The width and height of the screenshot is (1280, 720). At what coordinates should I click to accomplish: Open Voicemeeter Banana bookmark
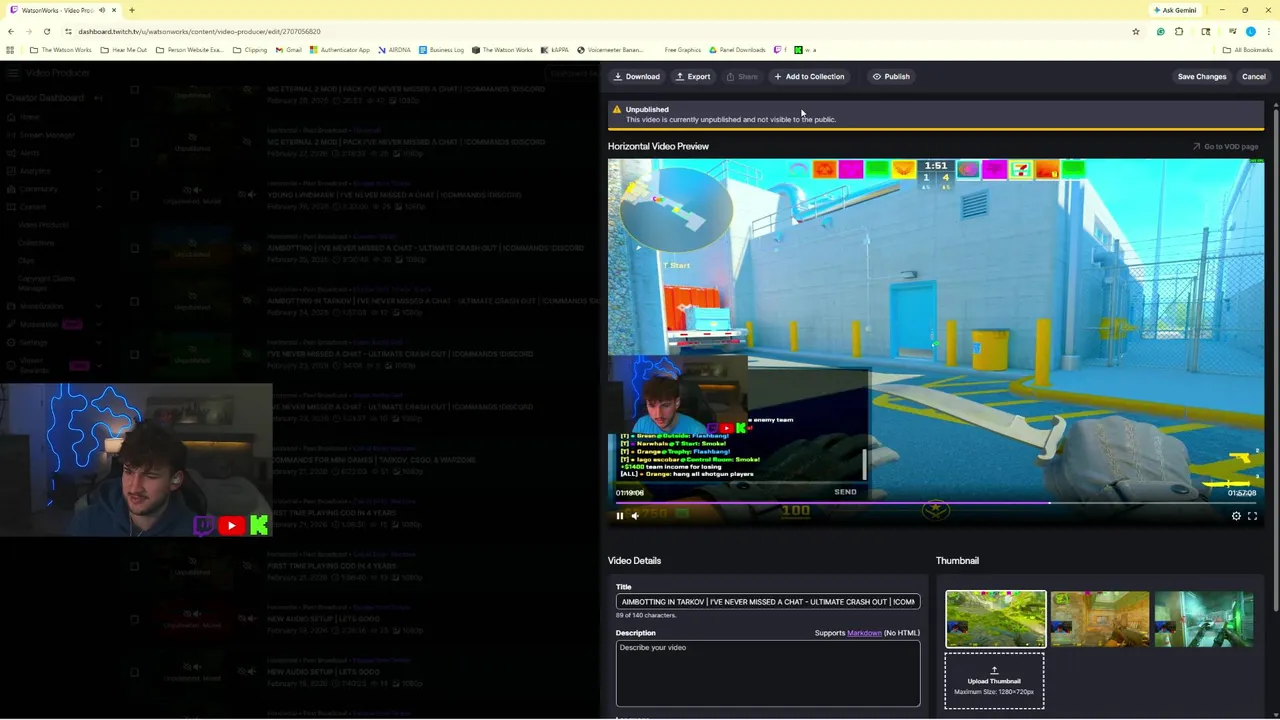(609, 50)
